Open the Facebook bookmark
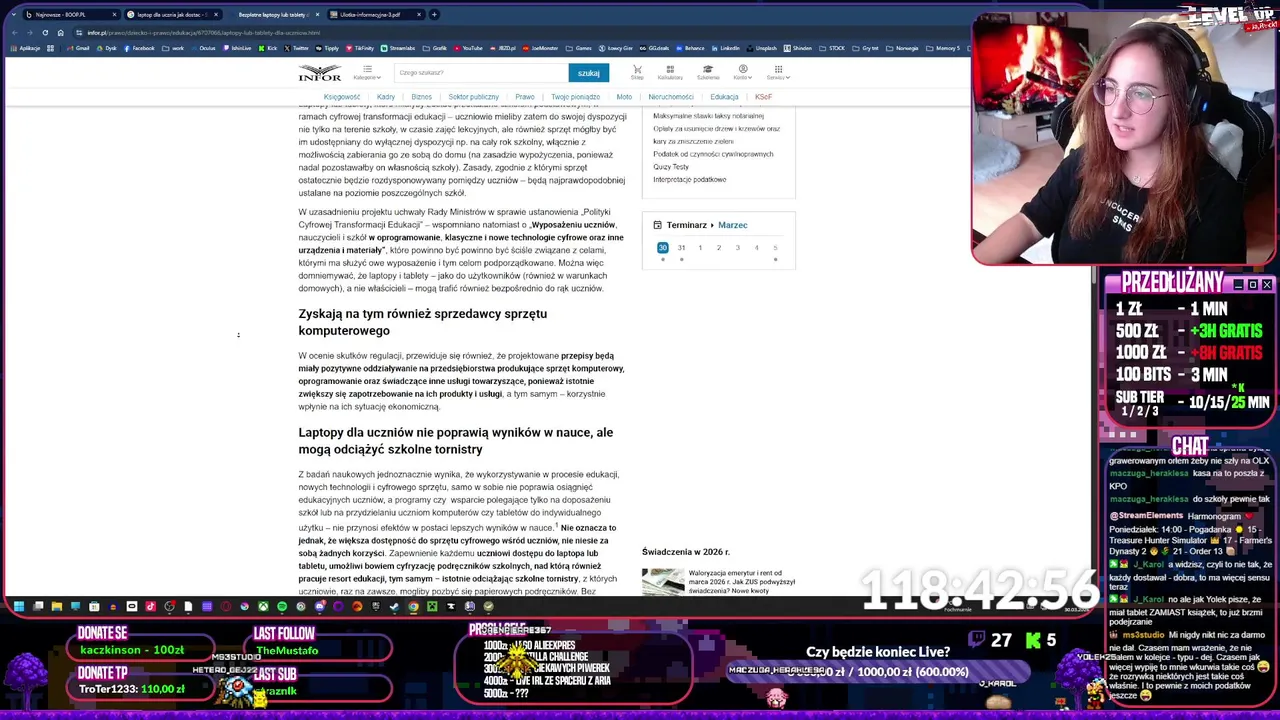The image size is (1280, 720). click(138, 48)
